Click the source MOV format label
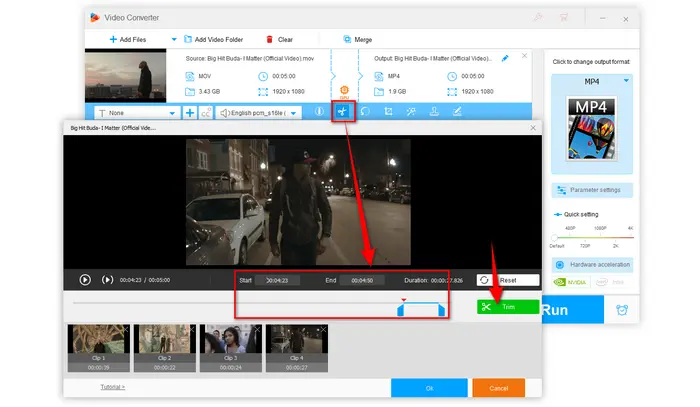 point(205,76)
